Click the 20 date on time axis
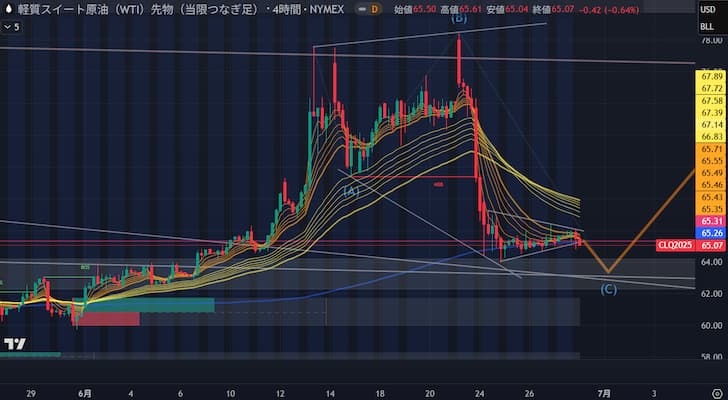 [430, 394]
